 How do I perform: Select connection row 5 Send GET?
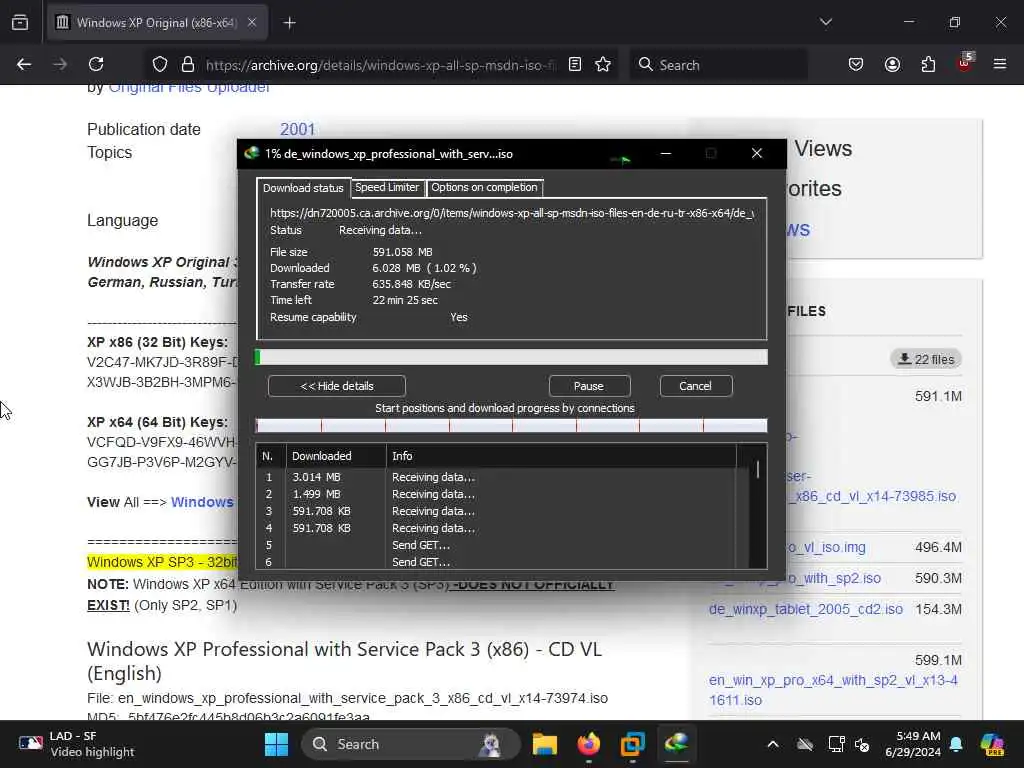[x=496, y=545]
